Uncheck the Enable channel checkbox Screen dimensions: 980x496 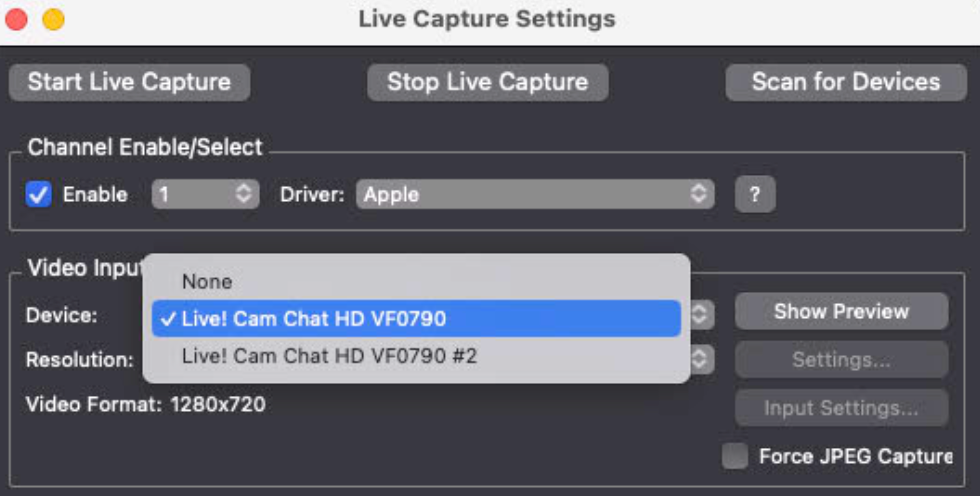point(38,194)
